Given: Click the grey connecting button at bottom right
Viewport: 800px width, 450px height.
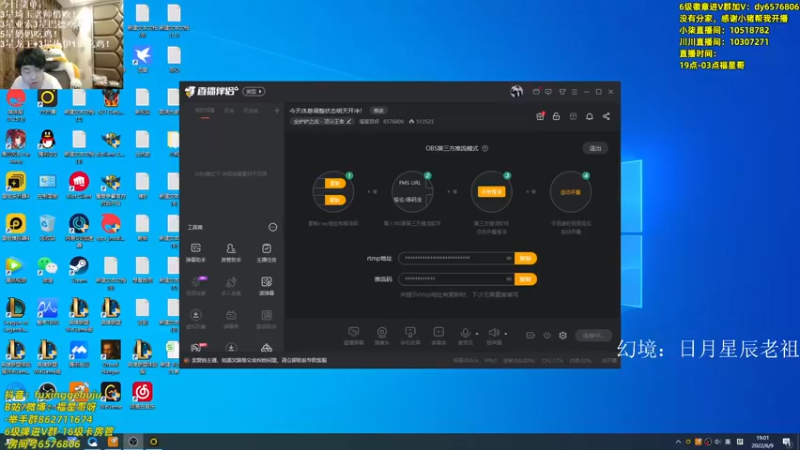Looking at the screenshot, I should (x=593, y=335).
